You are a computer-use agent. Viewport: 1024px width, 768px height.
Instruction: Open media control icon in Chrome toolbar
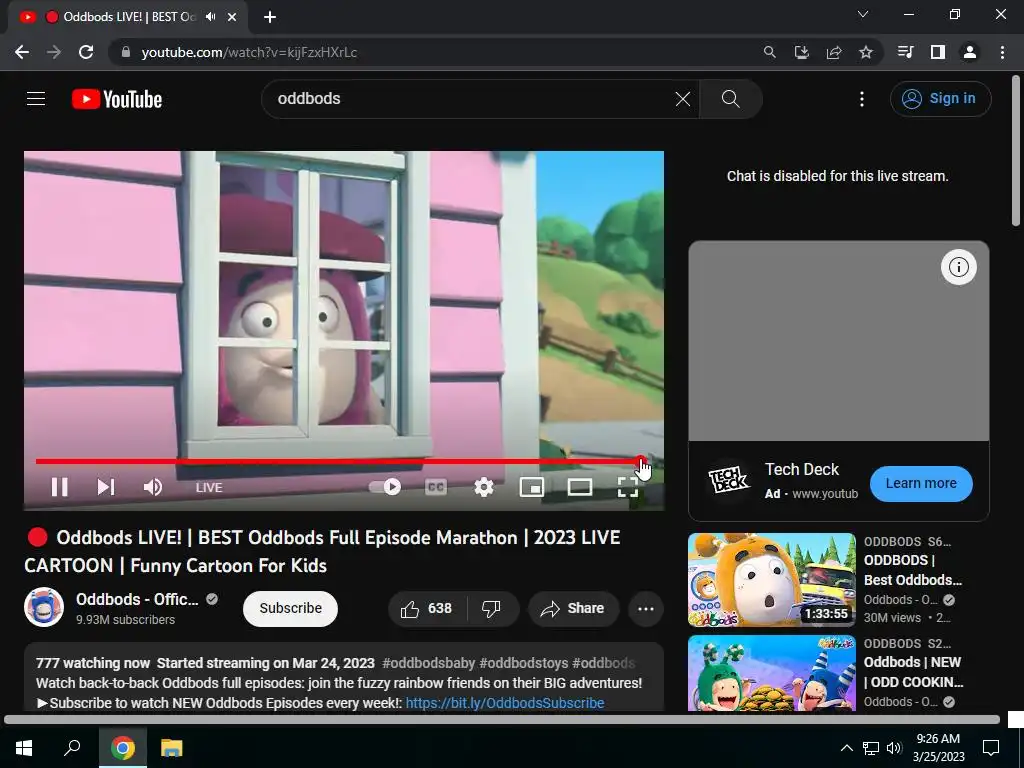click(906, 52)
